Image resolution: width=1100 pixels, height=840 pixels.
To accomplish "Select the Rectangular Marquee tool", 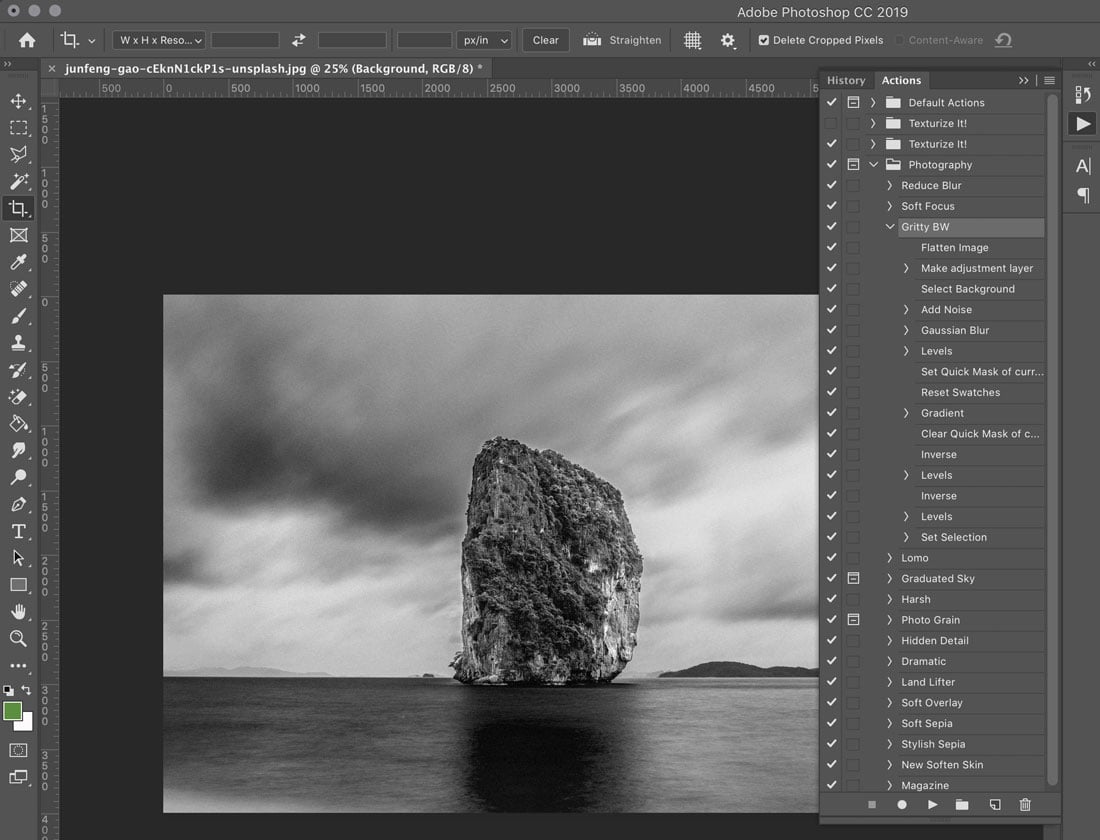I will coord(18,128).
